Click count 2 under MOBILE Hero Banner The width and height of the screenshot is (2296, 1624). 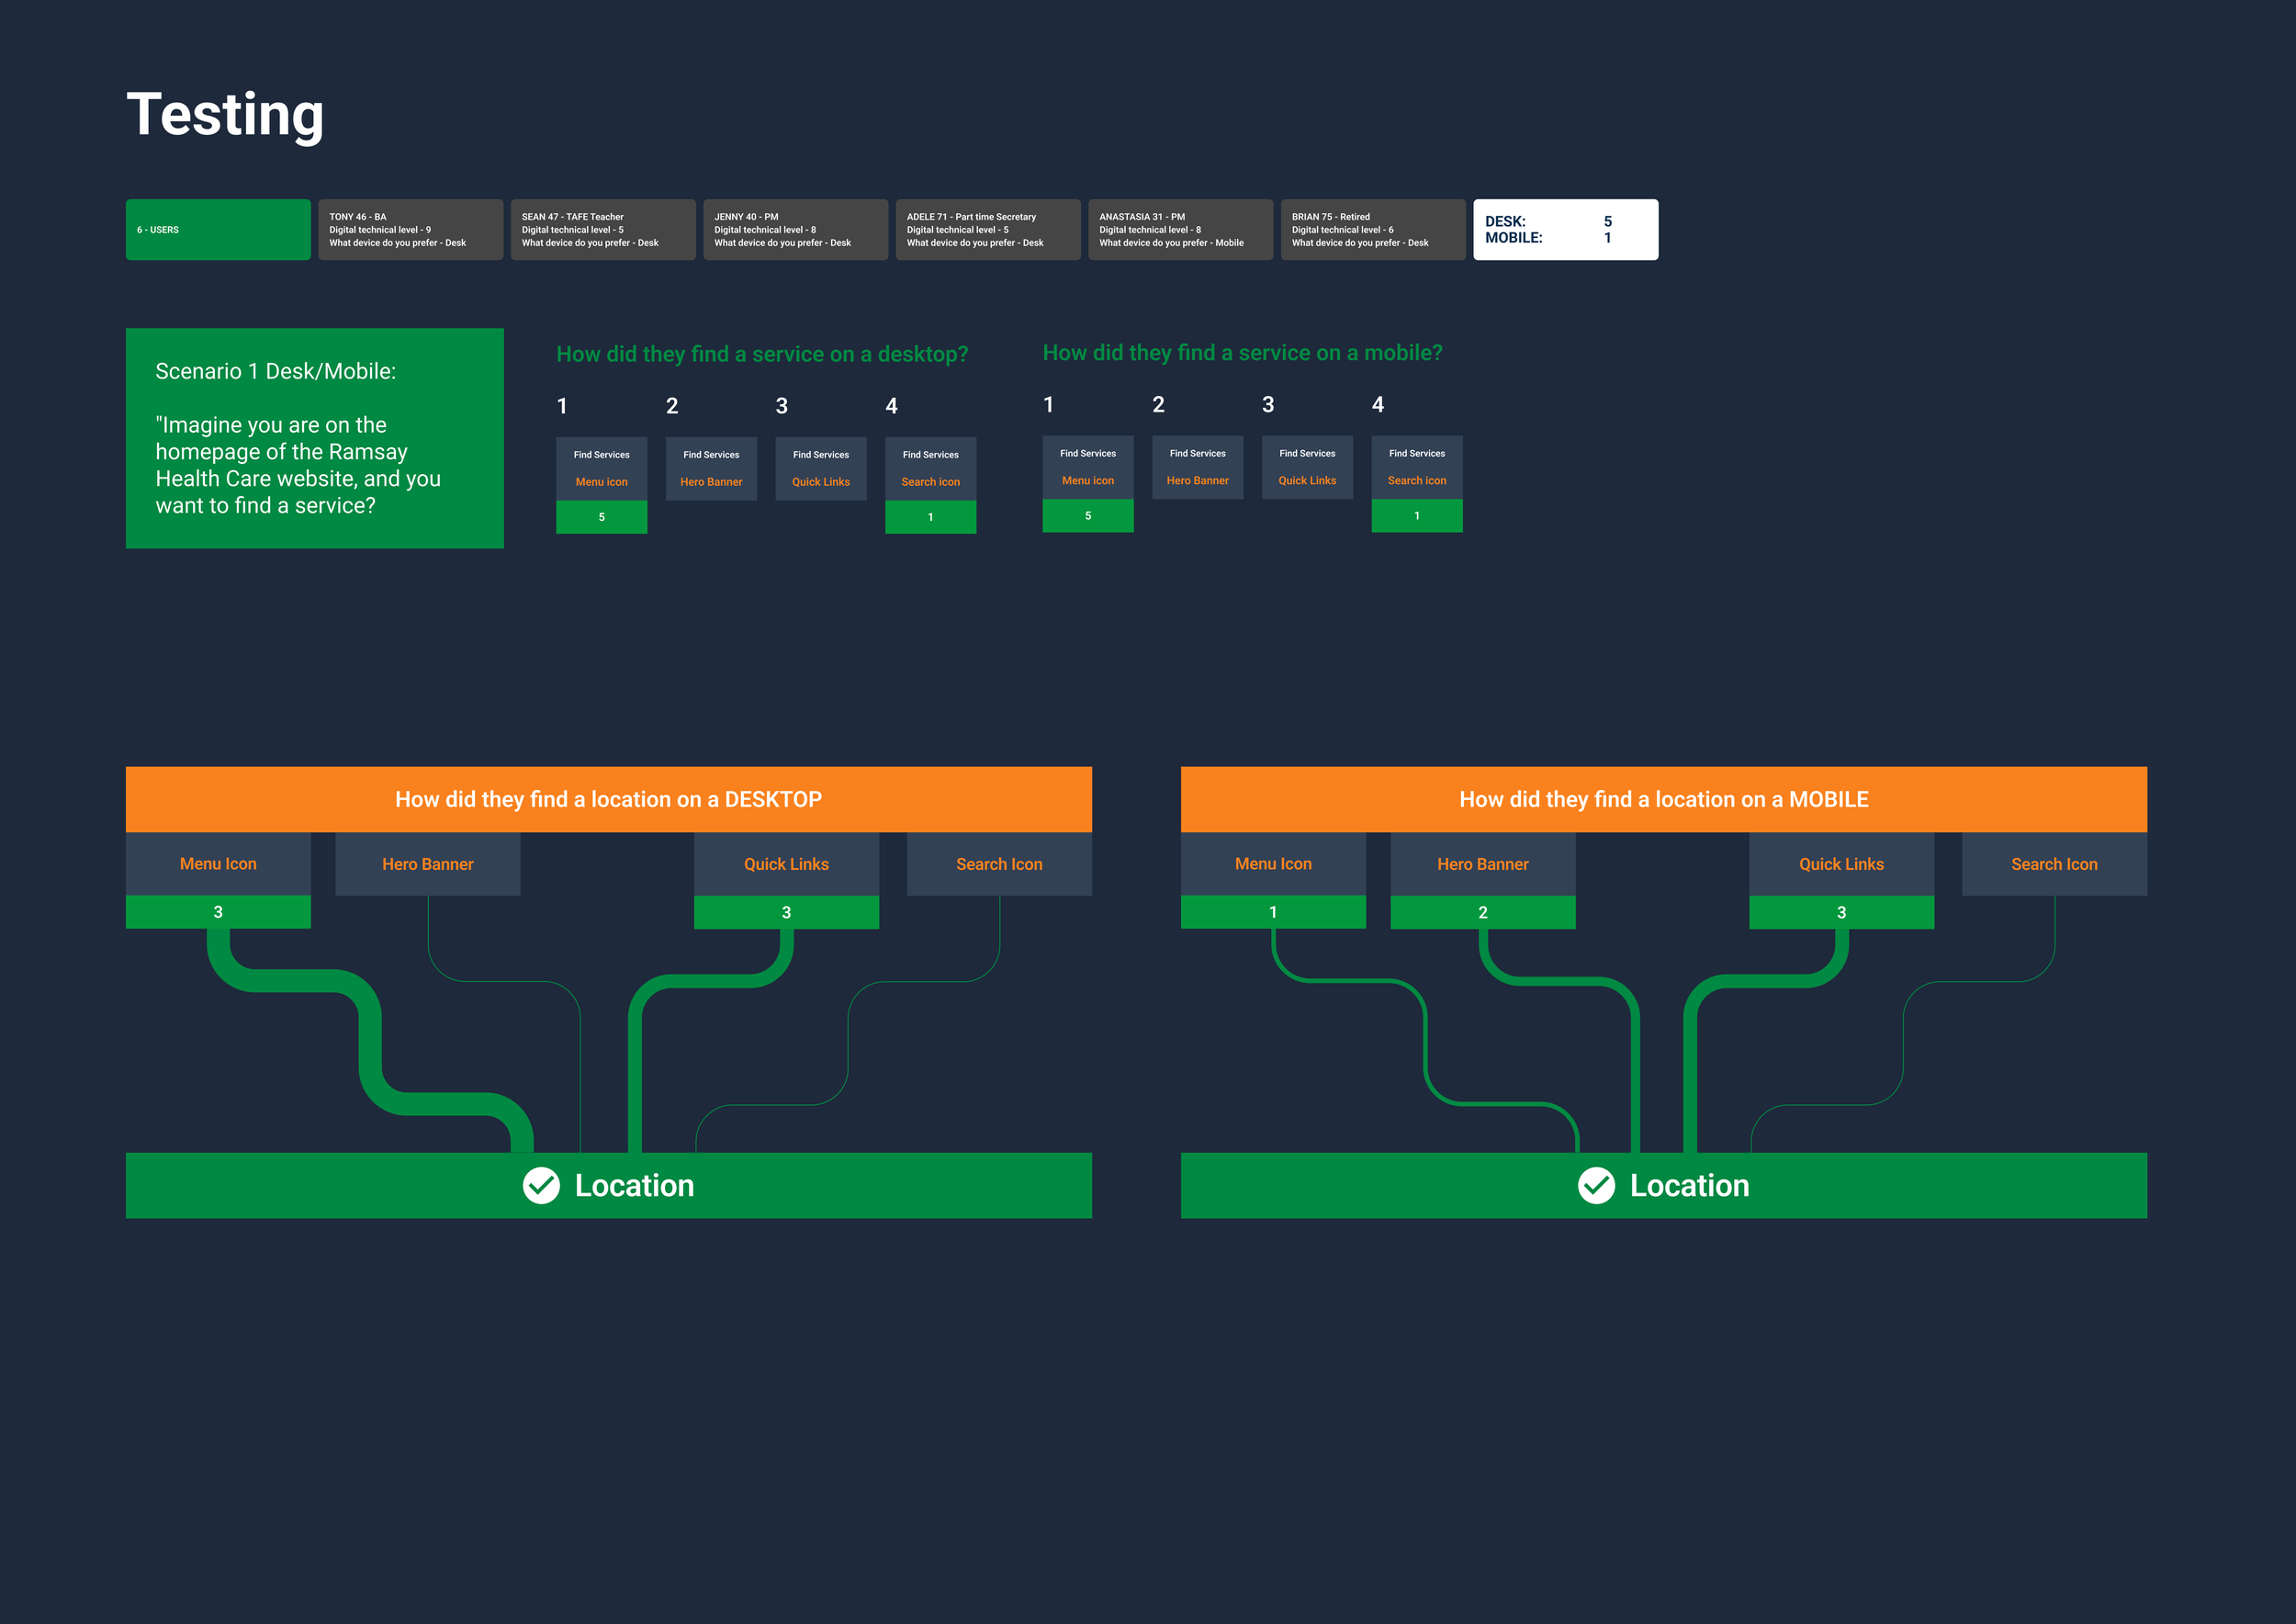coord(1483,912)
